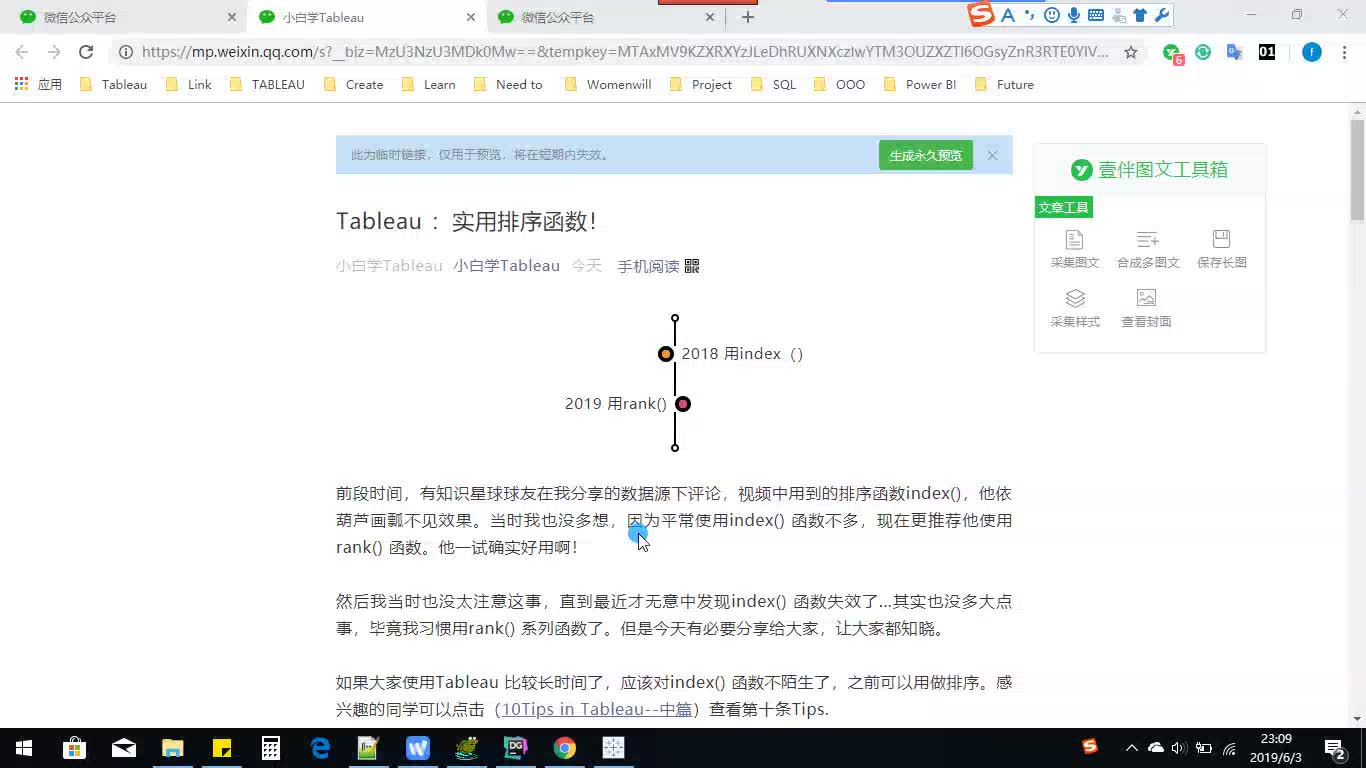The width and height of the screenshot is (1366, 768).
Task: Toggle Sogou Chinese/English mode A icon
Action: click(x=1008, y=15)
